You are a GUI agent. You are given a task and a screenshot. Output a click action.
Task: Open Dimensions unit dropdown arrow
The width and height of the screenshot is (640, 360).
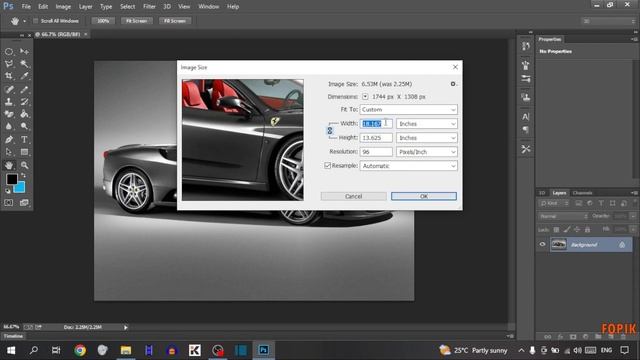[x=365, y=97]
